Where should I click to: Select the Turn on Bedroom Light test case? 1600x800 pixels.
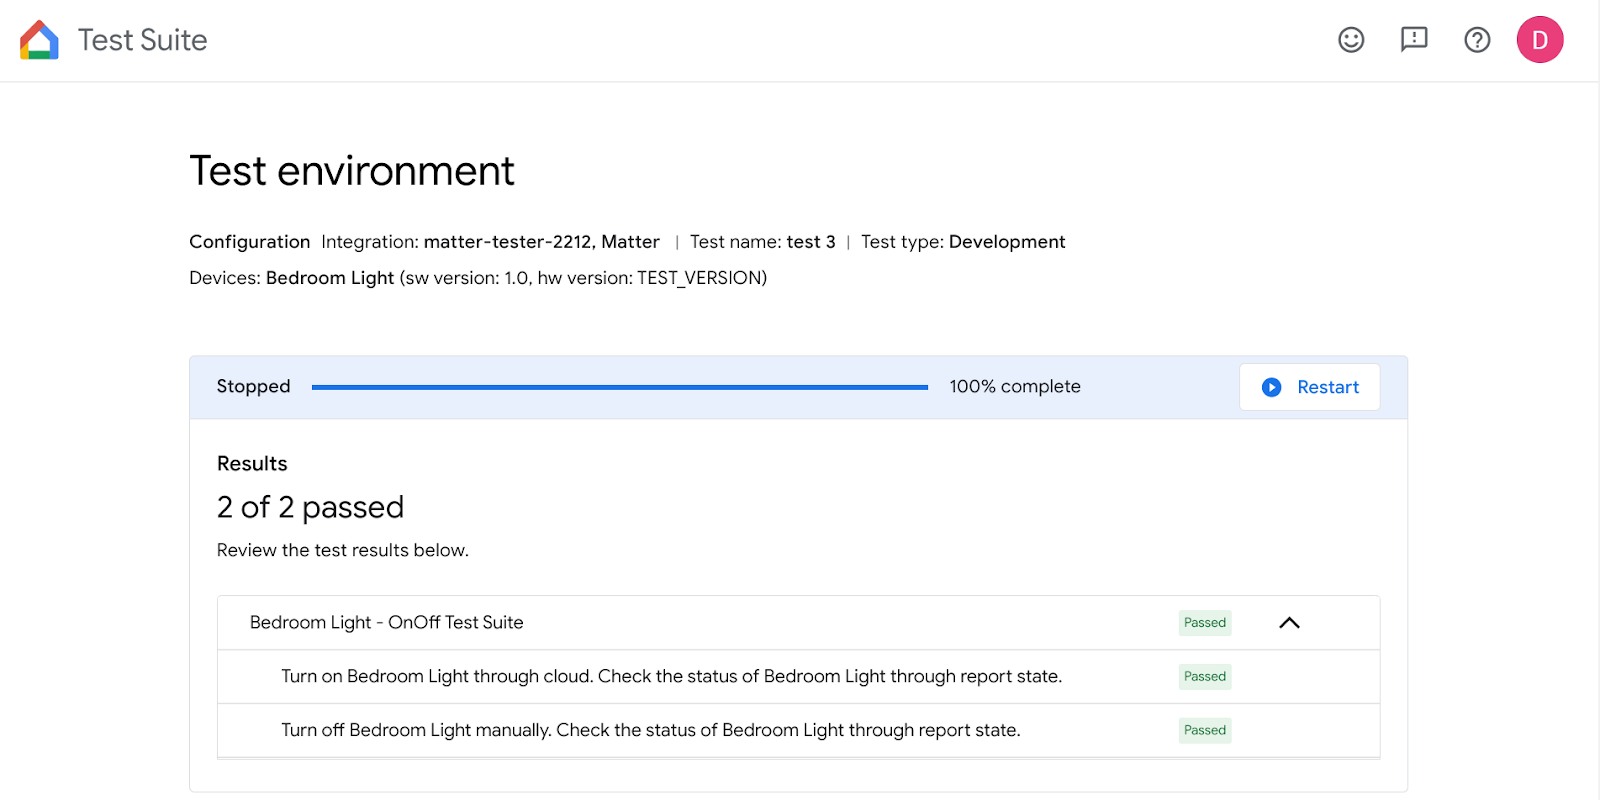[671, 677]
